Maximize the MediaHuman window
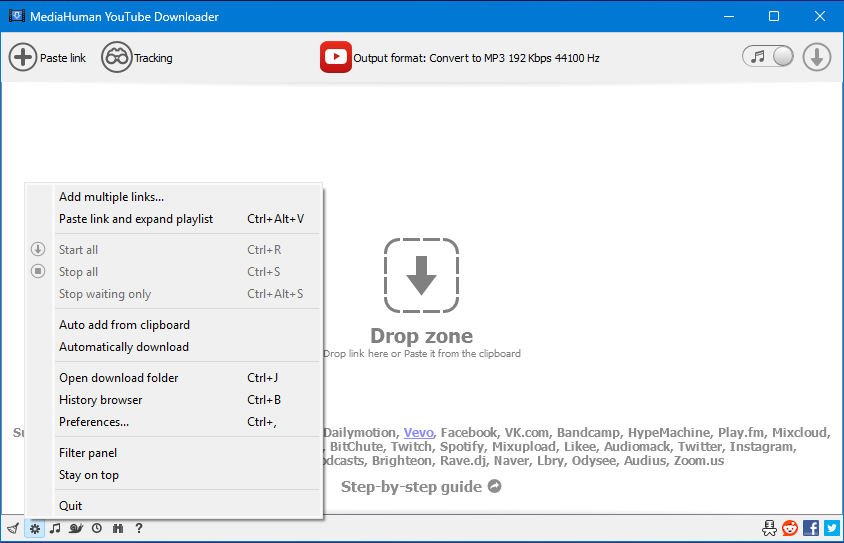Viewport: 844px width, 543px height. [774, 16]
